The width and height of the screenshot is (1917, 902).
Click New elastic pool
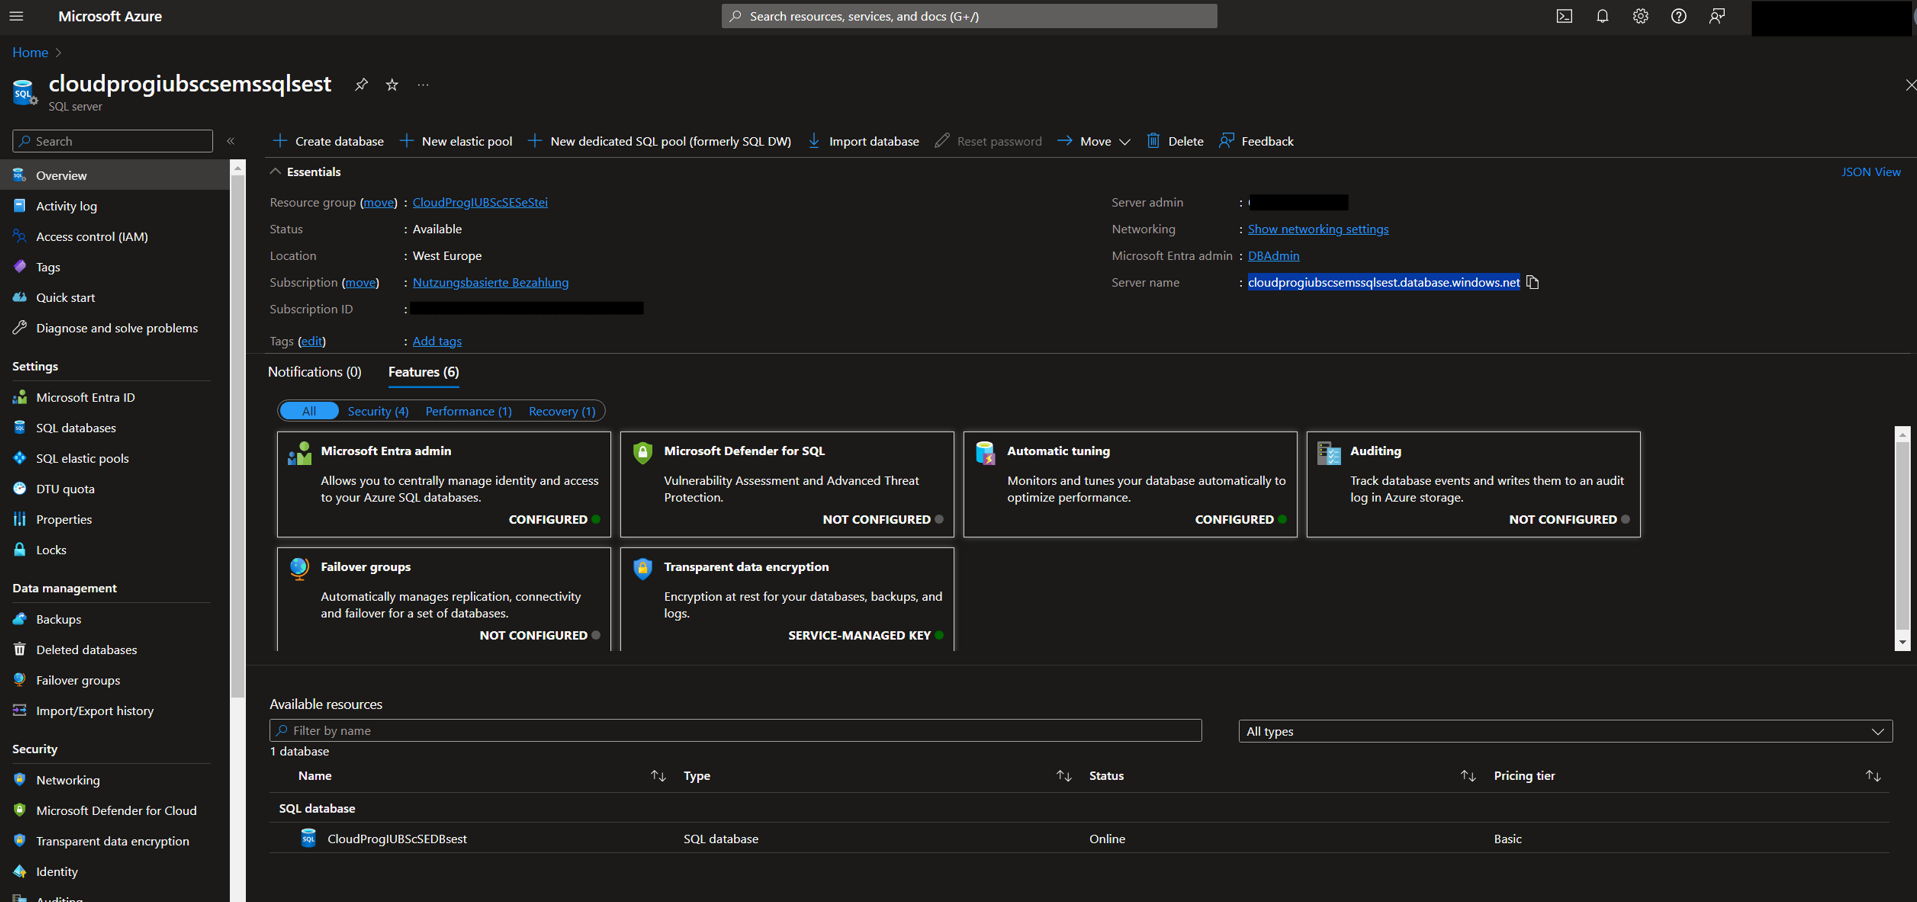click(456, 141)
